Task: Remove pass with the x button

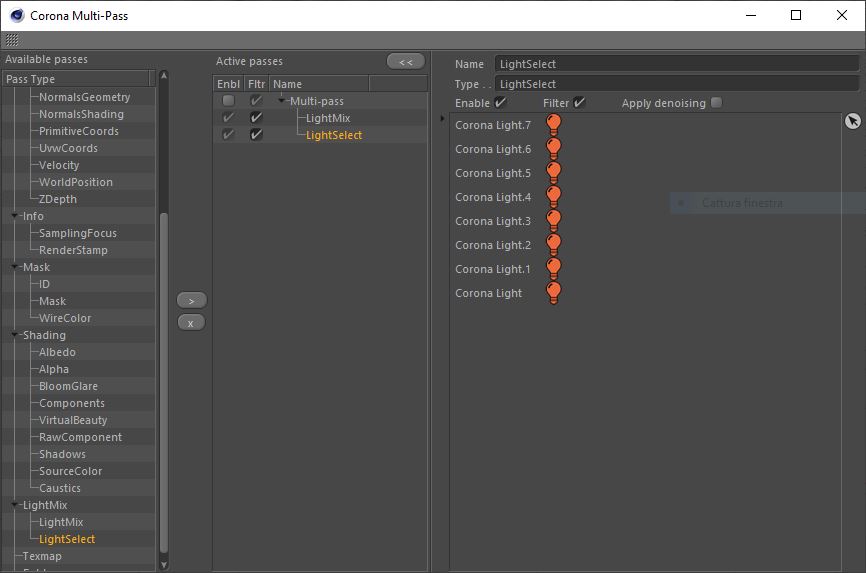Action: [x=191, y=323]
